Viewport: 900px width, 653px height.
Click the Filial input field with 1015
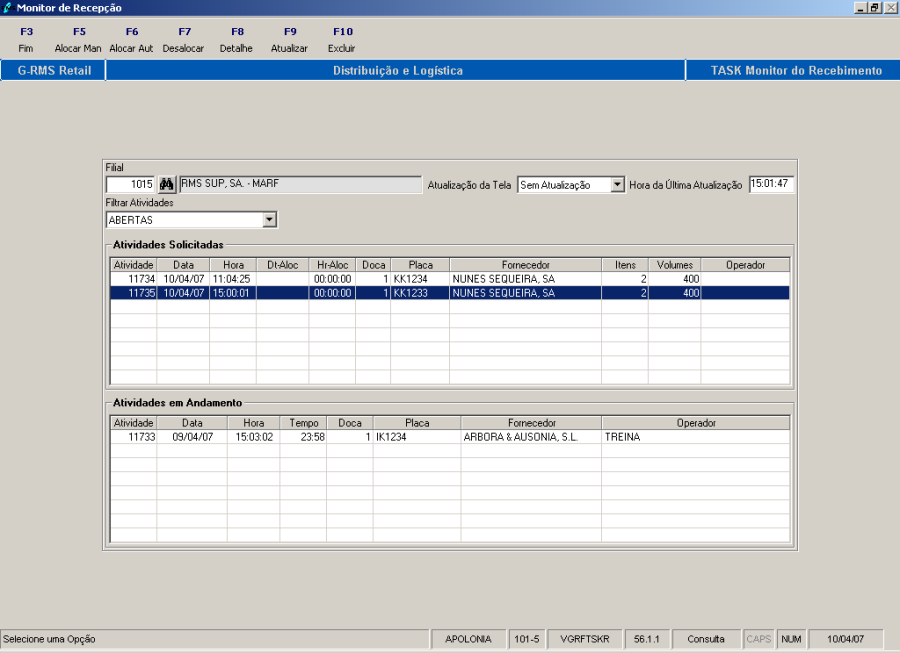pos(130,184)
